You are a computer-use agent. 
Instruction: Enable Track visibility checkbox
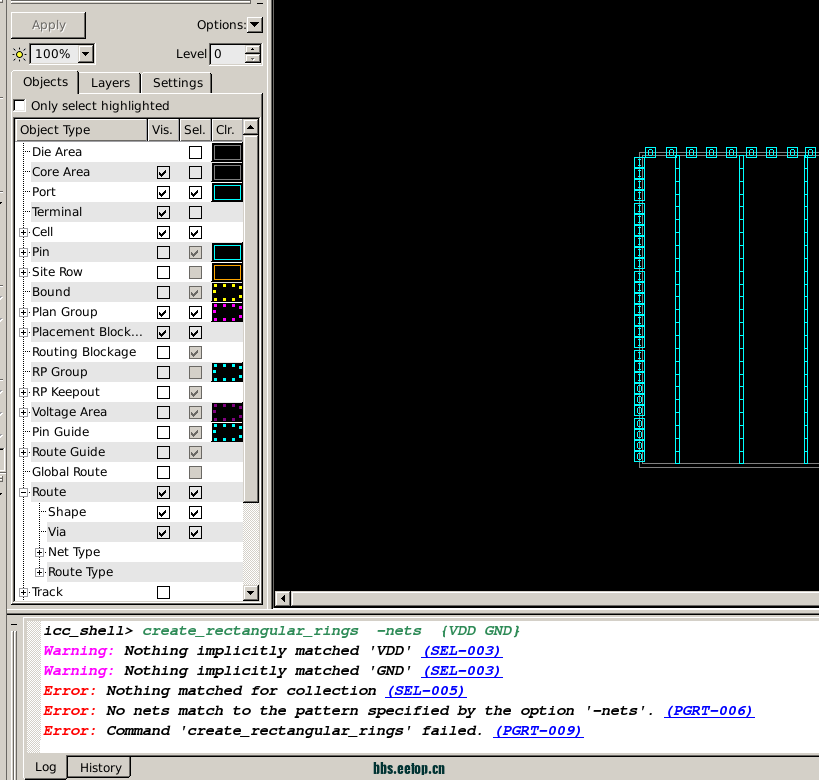[x=163, y=592]
